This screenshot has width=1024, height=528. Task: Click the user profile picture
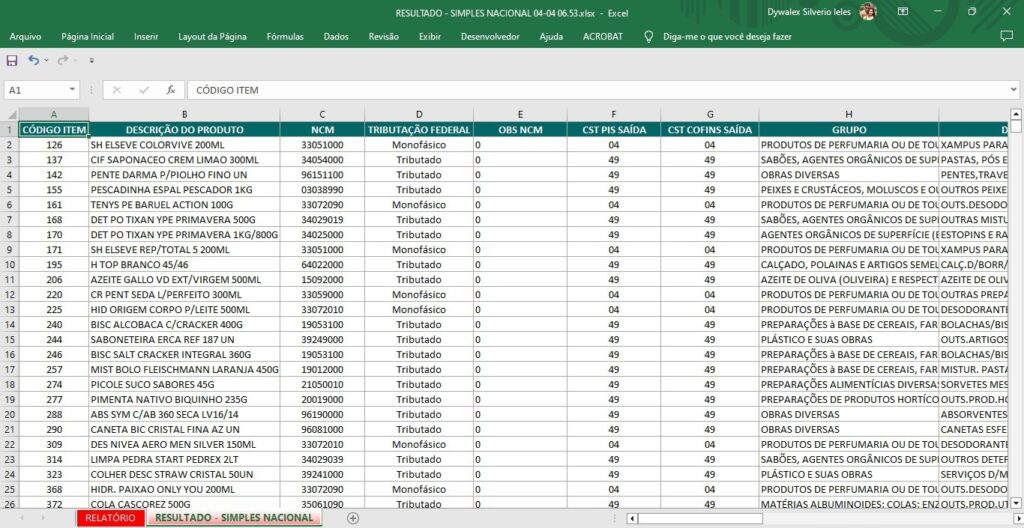[x=867, y=11]
